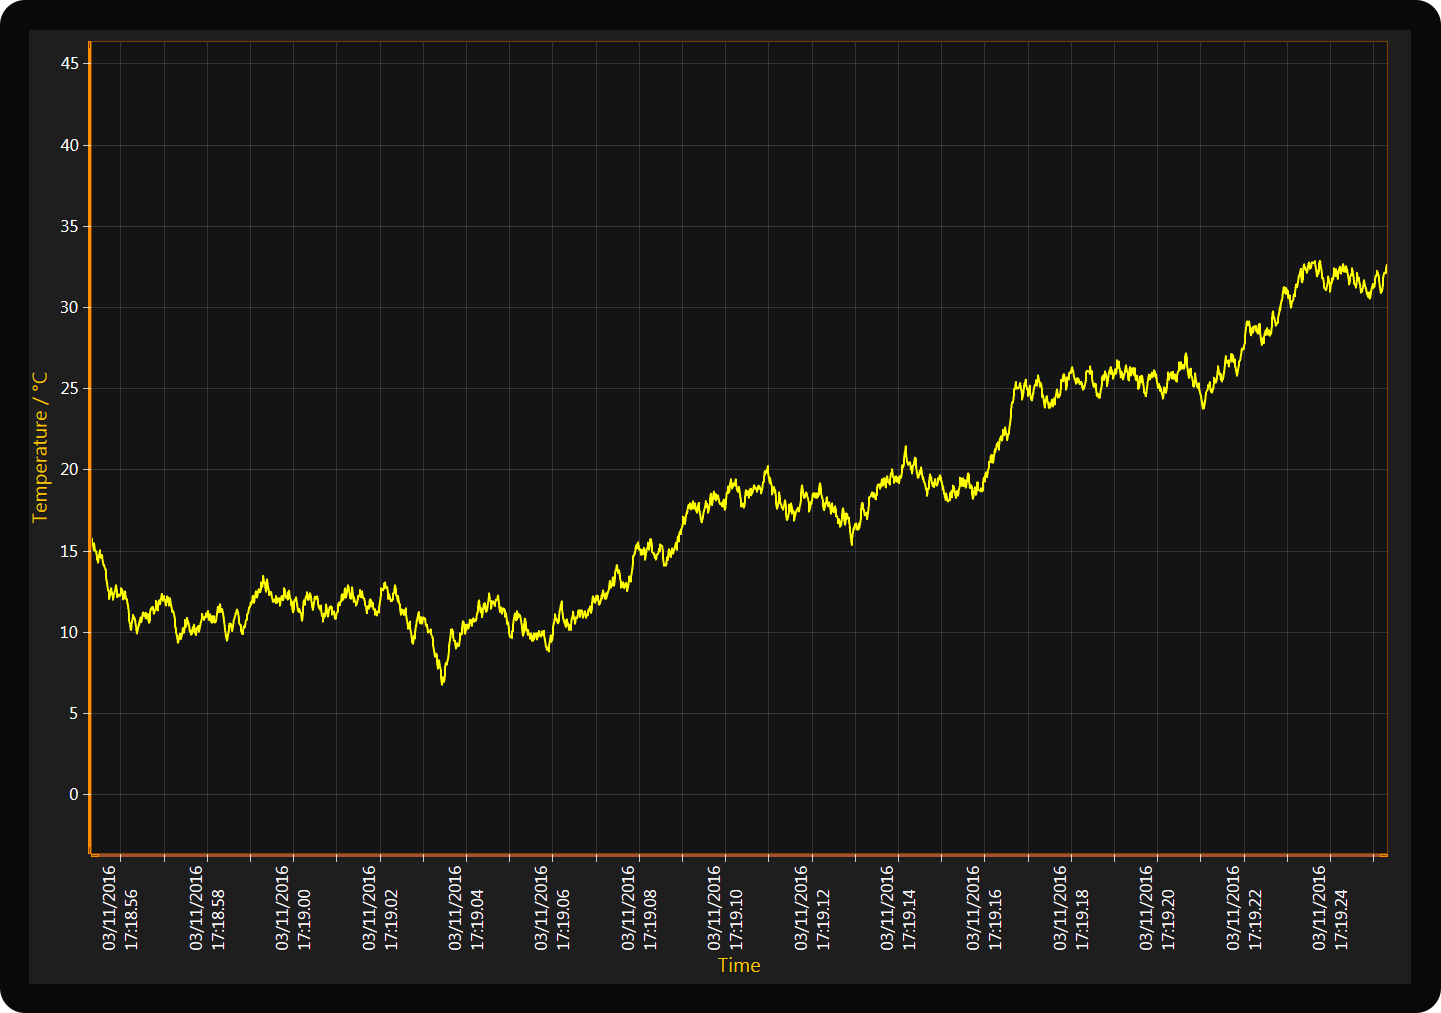
Task: Click the 35 tick label on Y-axis
Action: tap(69, 227)
